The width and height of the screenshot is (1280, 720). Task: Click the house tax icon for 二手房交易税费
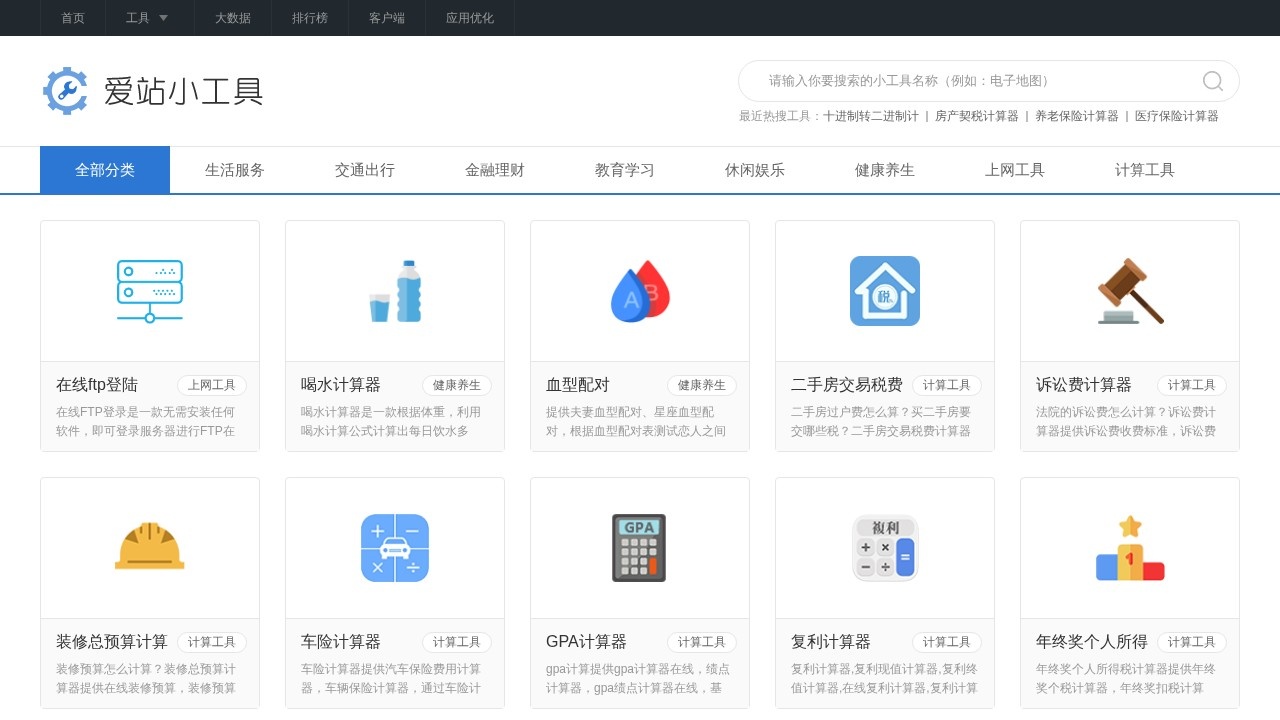click(x=884, y=291)
